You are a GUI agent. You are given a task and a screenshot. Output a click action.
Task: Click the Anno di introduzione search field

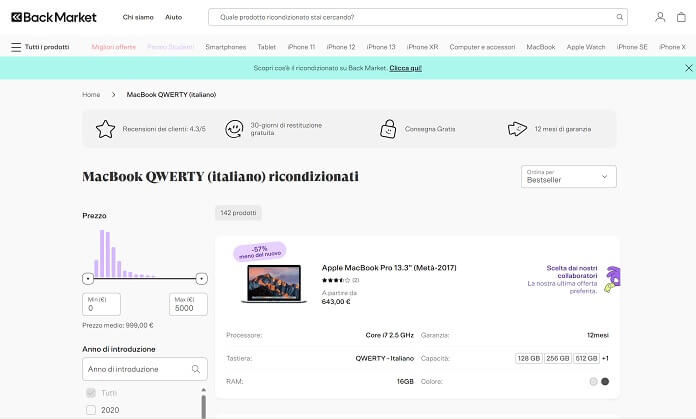tap(145, 369)
